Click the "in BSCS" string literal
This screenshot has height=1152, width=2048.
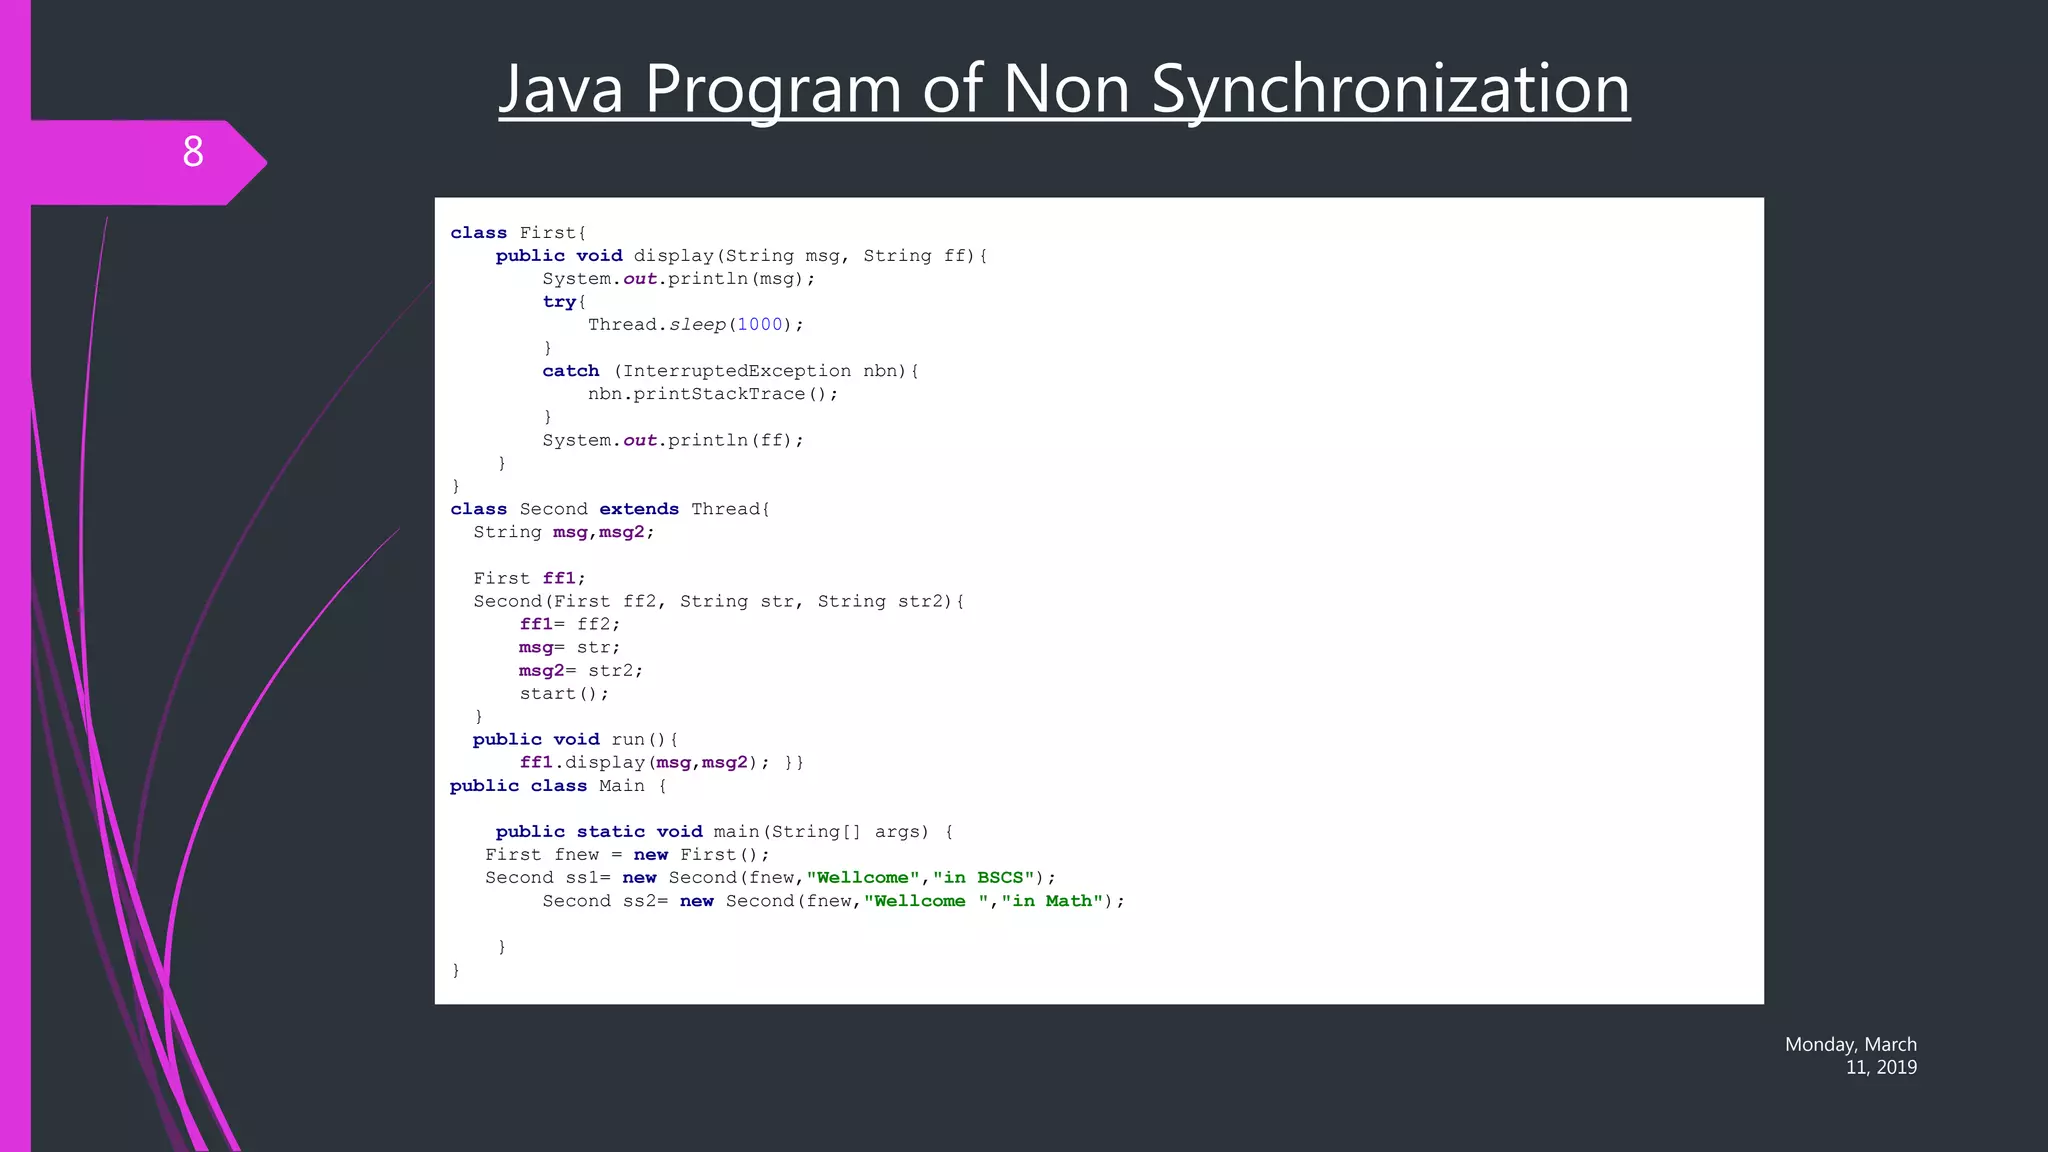(983, 878)
